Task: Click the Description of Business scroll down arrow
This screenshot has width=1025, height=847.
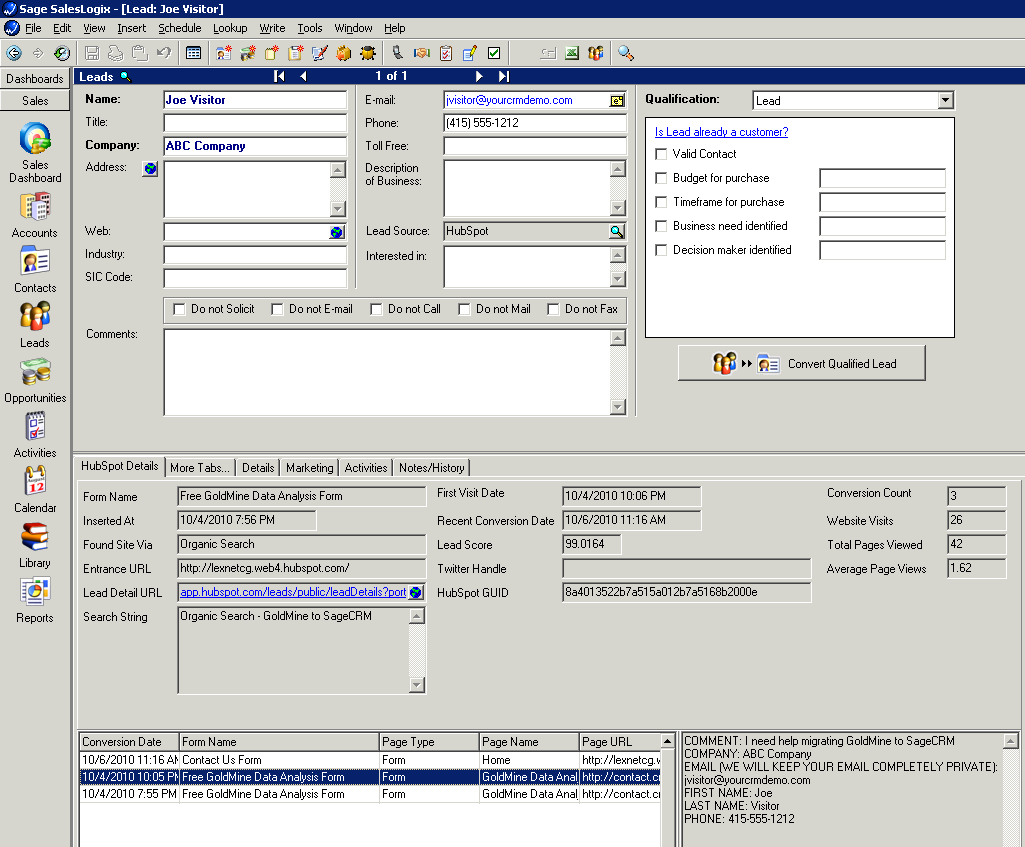Action: click(618, 208)
